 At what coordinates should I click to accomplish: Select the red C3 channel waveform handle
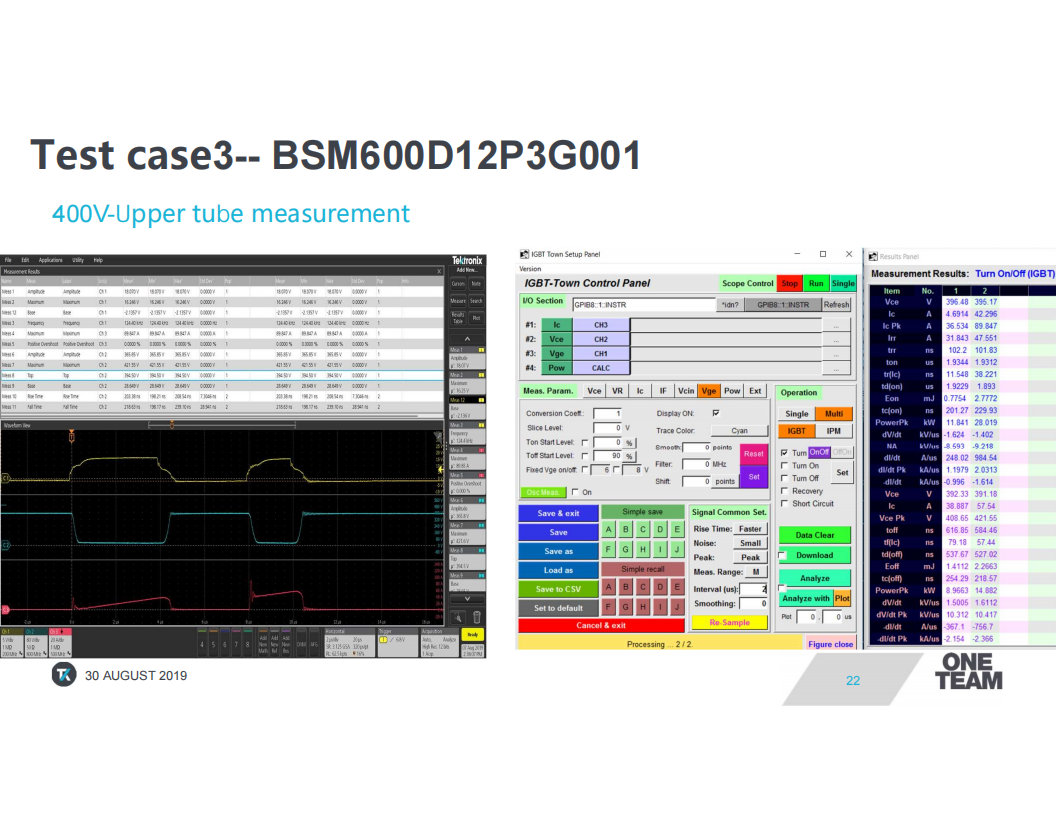(x=5, y=609)
